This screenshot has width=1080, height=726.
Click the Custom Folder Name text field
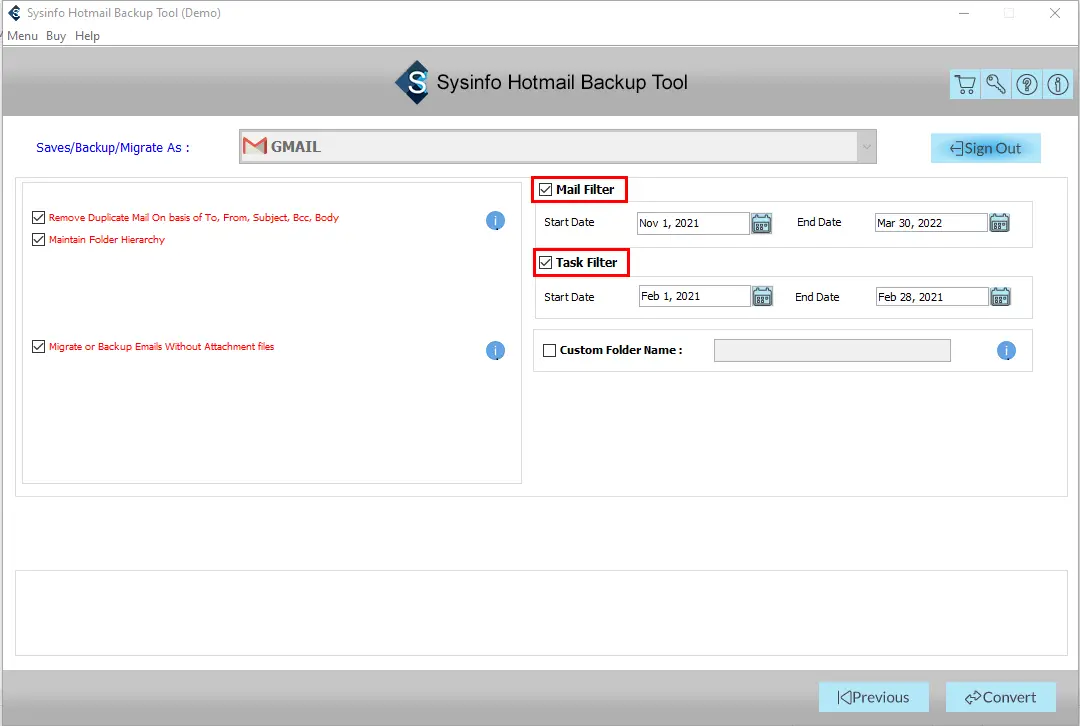(832, 351)
